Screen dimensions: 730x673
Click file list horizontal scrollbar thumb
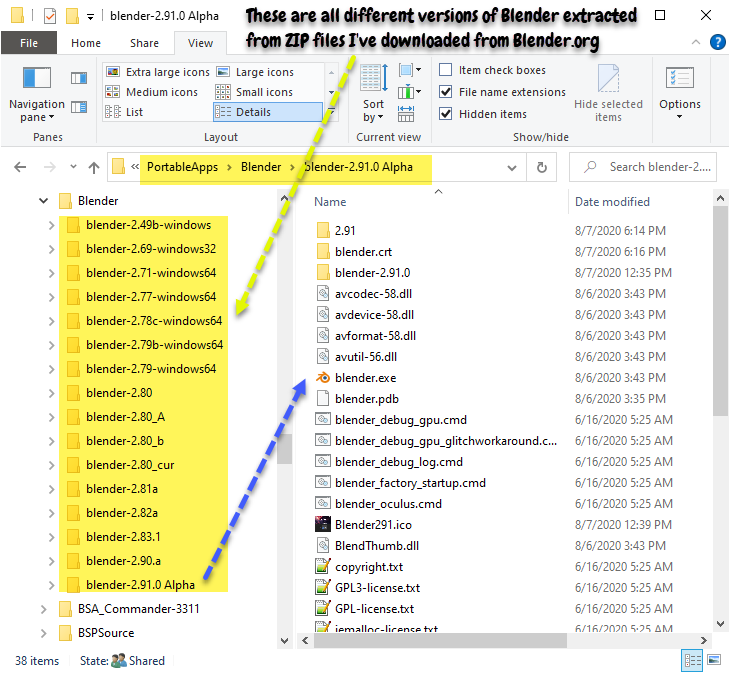coord(440,641)
